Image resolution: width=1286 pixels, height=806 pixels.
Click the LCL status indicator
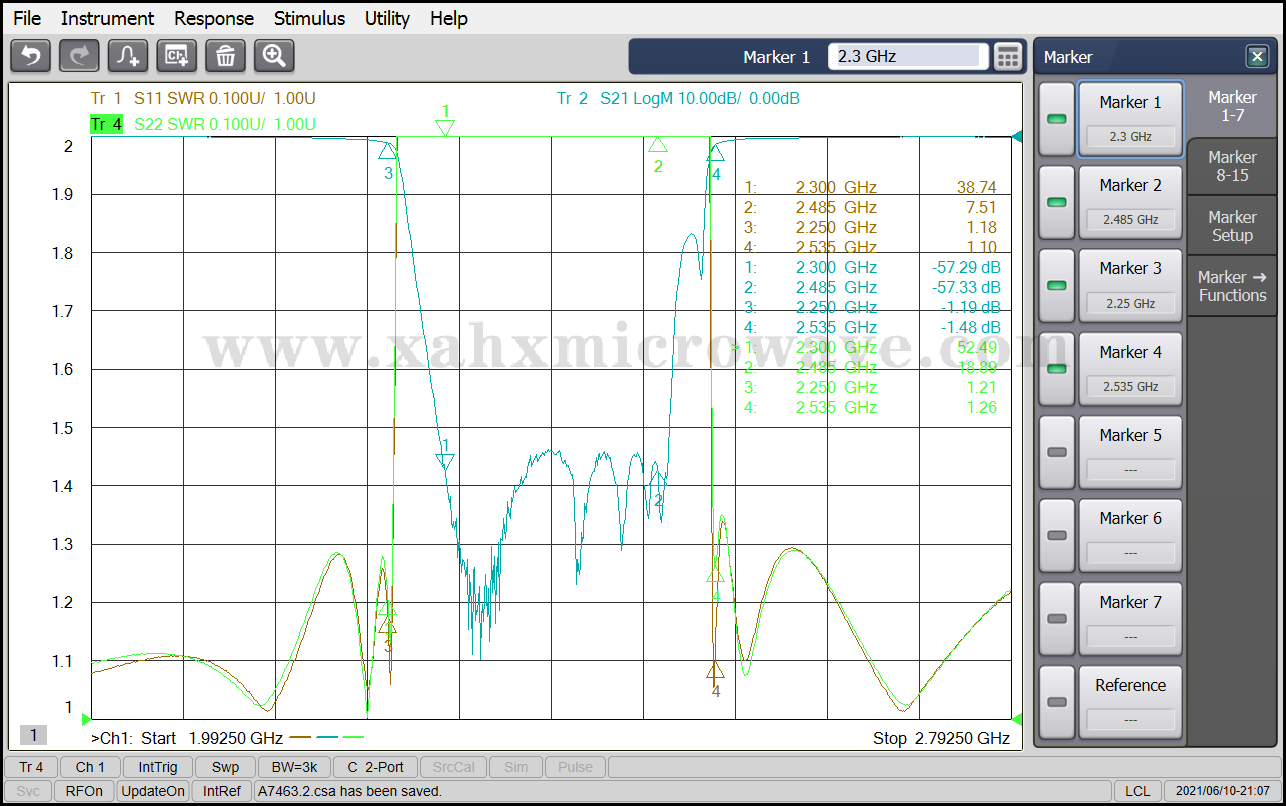[x=1137, y=791]
